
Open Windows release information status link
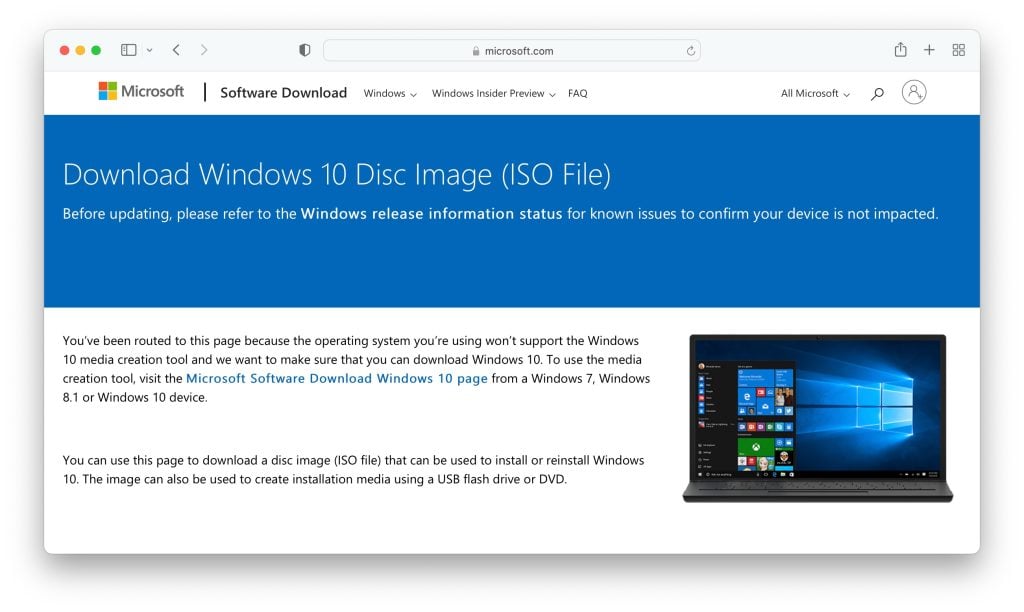click(431, 214)
